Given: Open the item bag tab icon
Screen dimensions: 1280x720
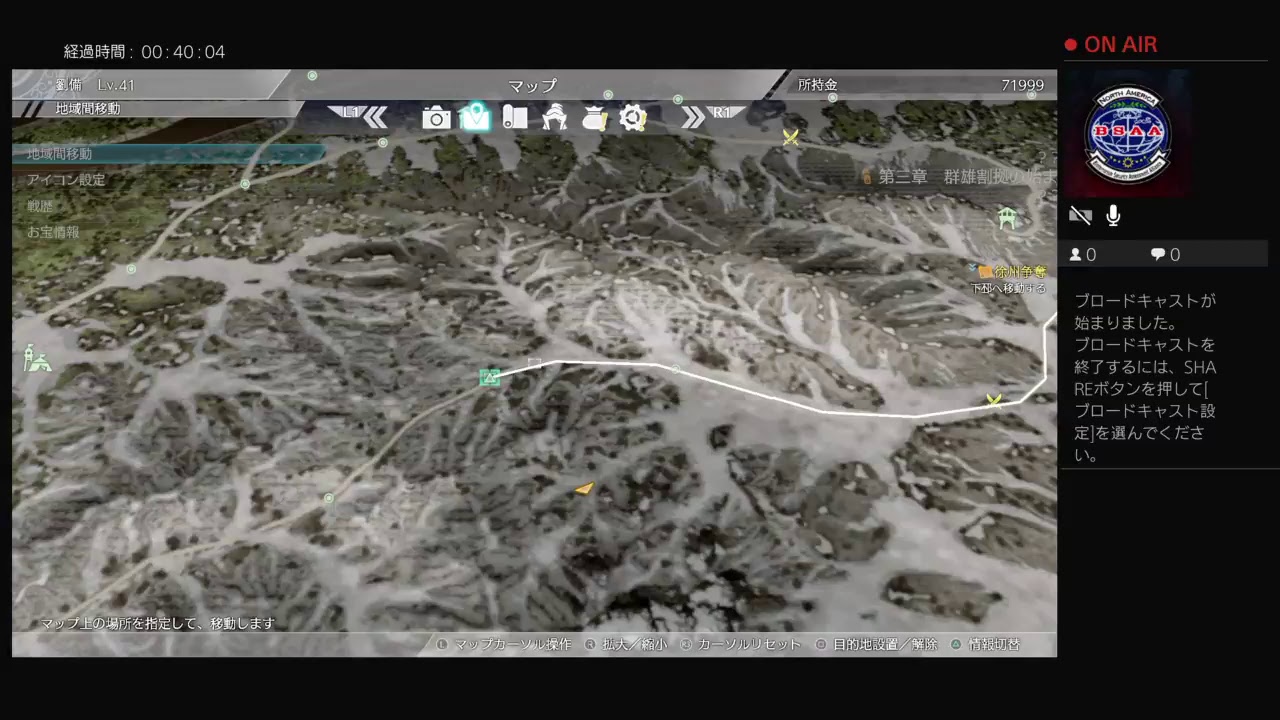Looking at the screenshot, I should [594, 119].
